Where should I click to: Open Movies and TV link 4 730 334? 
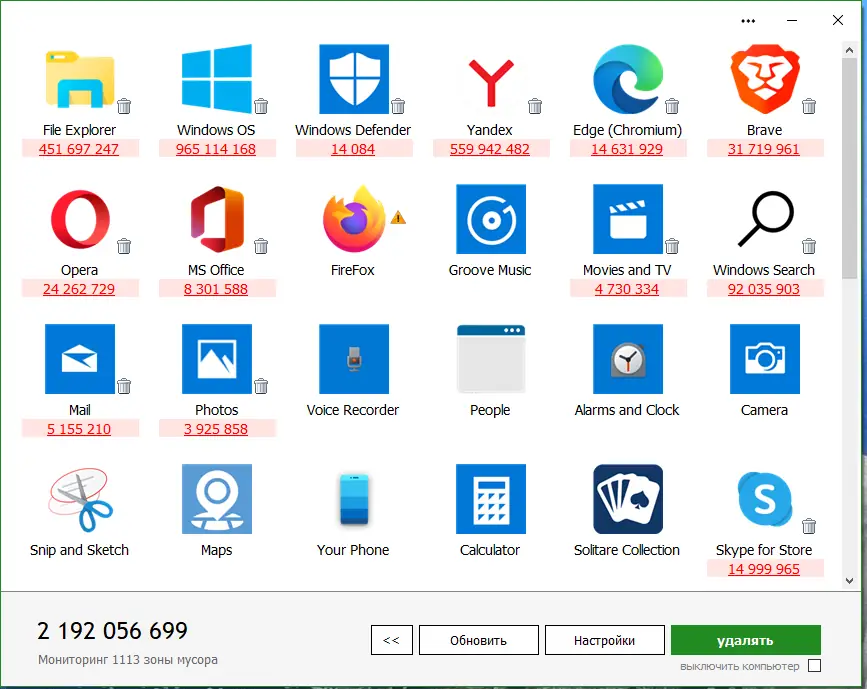(627, 289)
